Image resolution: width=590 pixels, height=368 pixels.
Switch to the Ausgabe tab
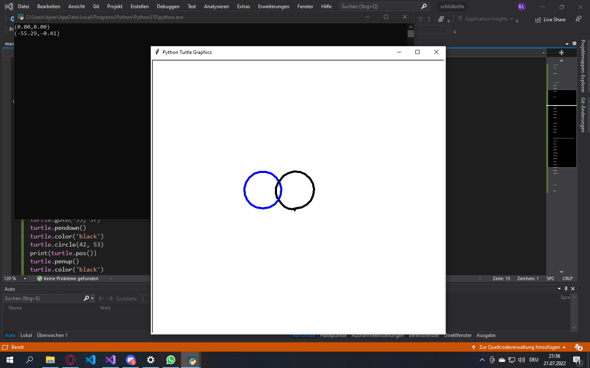click(486, 335)
